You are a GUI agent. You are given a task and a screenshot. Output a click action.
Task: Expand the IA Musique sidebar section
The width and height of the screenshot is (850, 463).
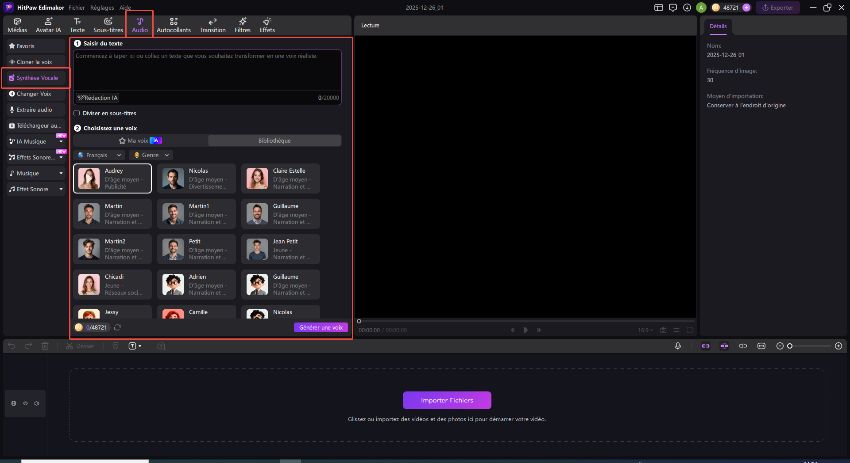[x=61, y=142]
